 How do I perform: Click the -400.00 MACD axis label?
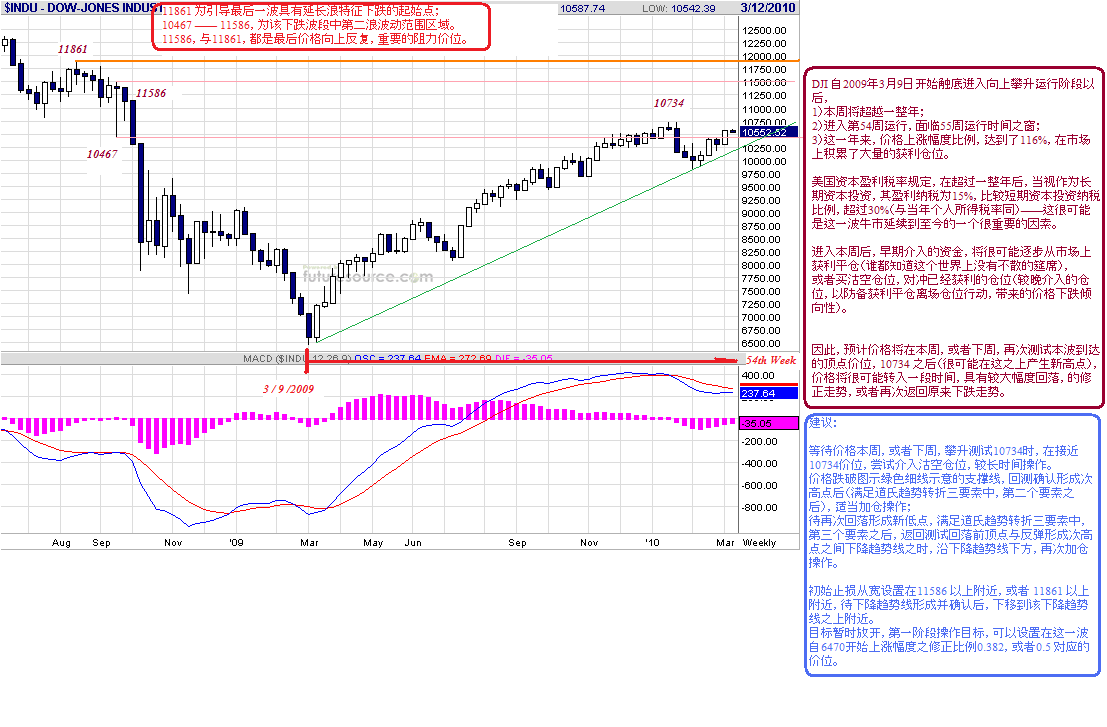click(x=759, y=464)
